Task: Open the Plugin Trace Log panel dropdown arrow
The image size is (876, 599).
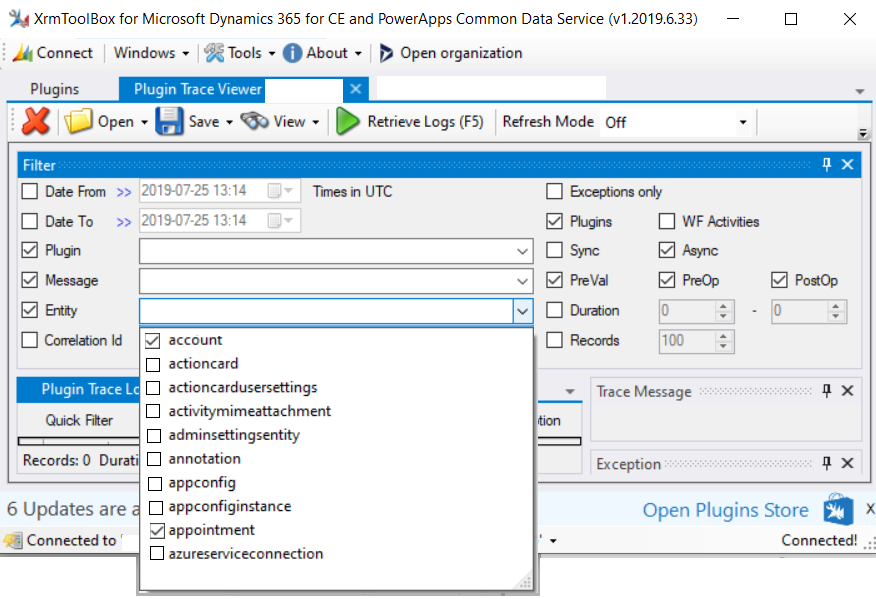Action: click(x=570, y=391)
